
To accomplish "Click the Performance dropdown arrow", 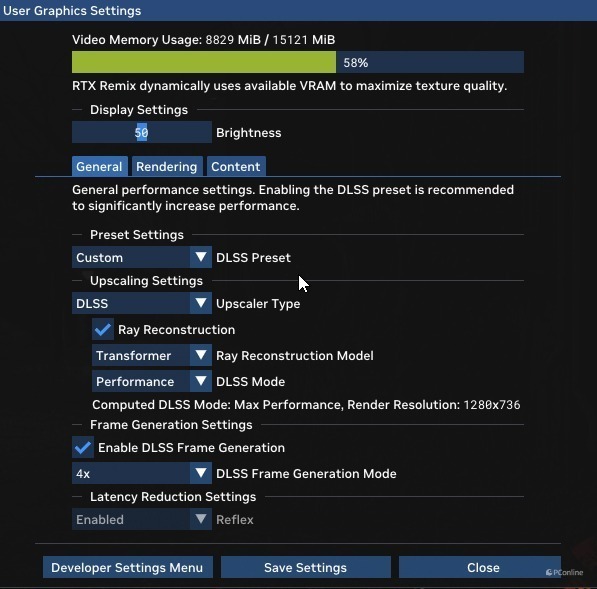I will coord(201,381).
